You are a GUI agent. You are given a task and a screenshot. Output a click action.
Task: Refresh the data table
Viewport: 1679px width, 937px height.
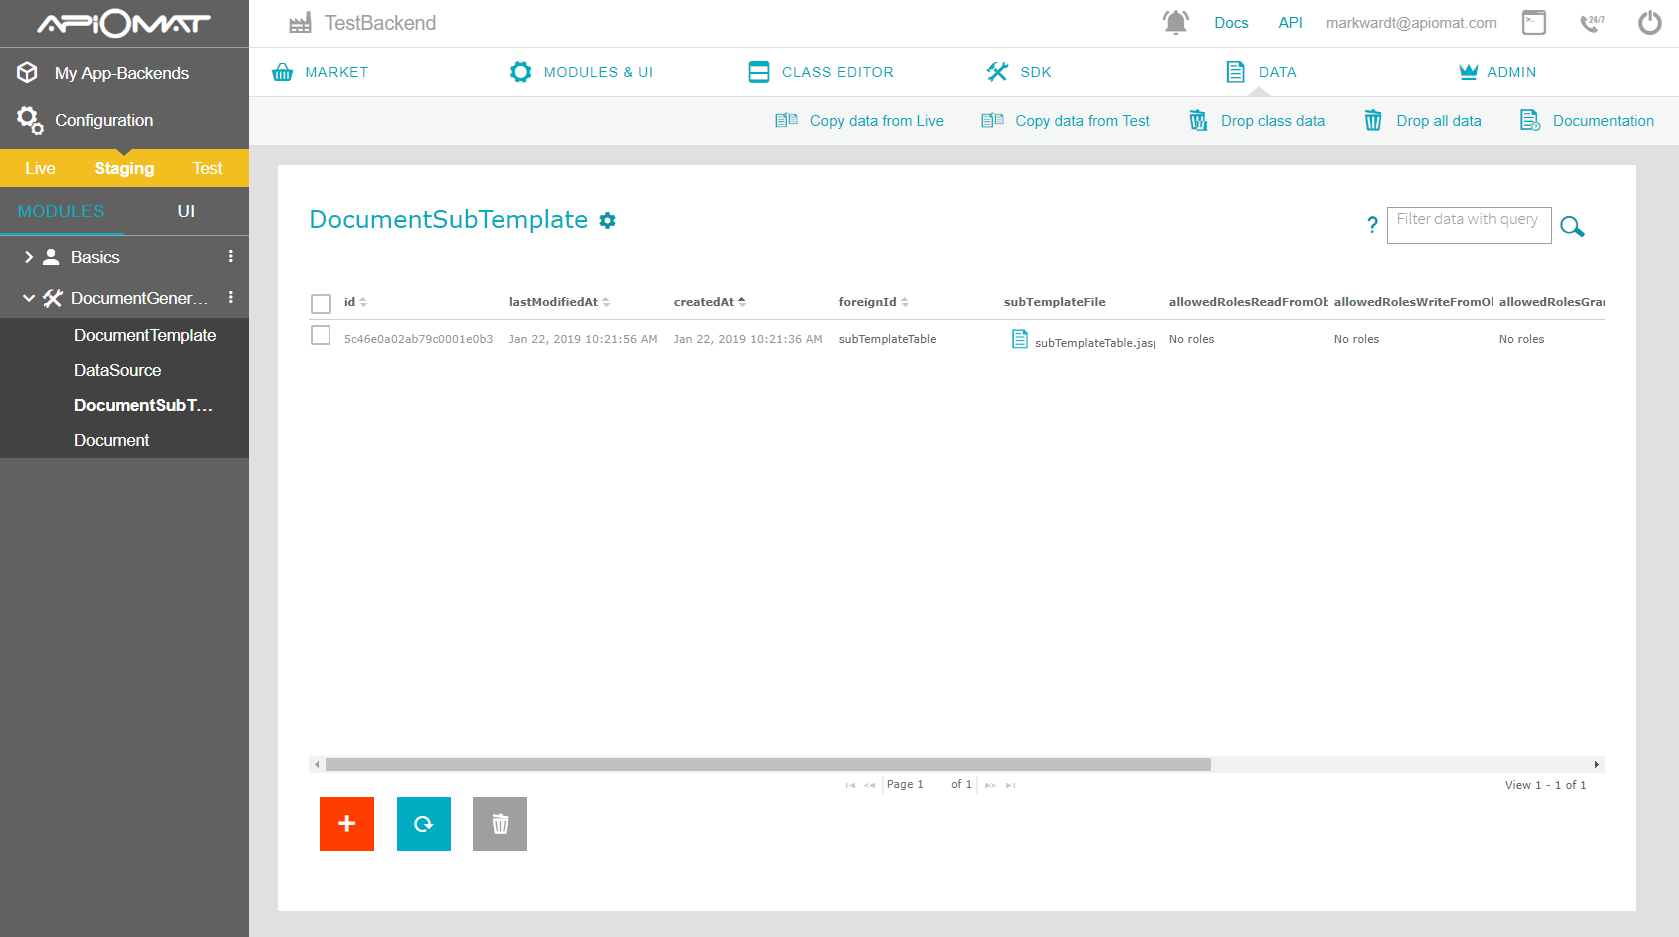(x=423, y=823)
